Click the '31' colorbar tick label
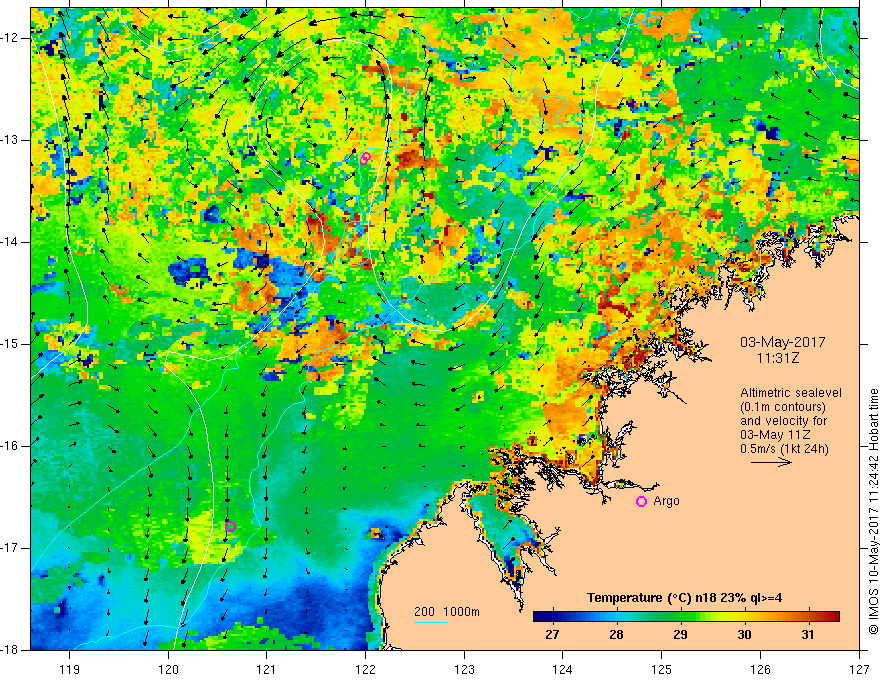 pos(808,635)
